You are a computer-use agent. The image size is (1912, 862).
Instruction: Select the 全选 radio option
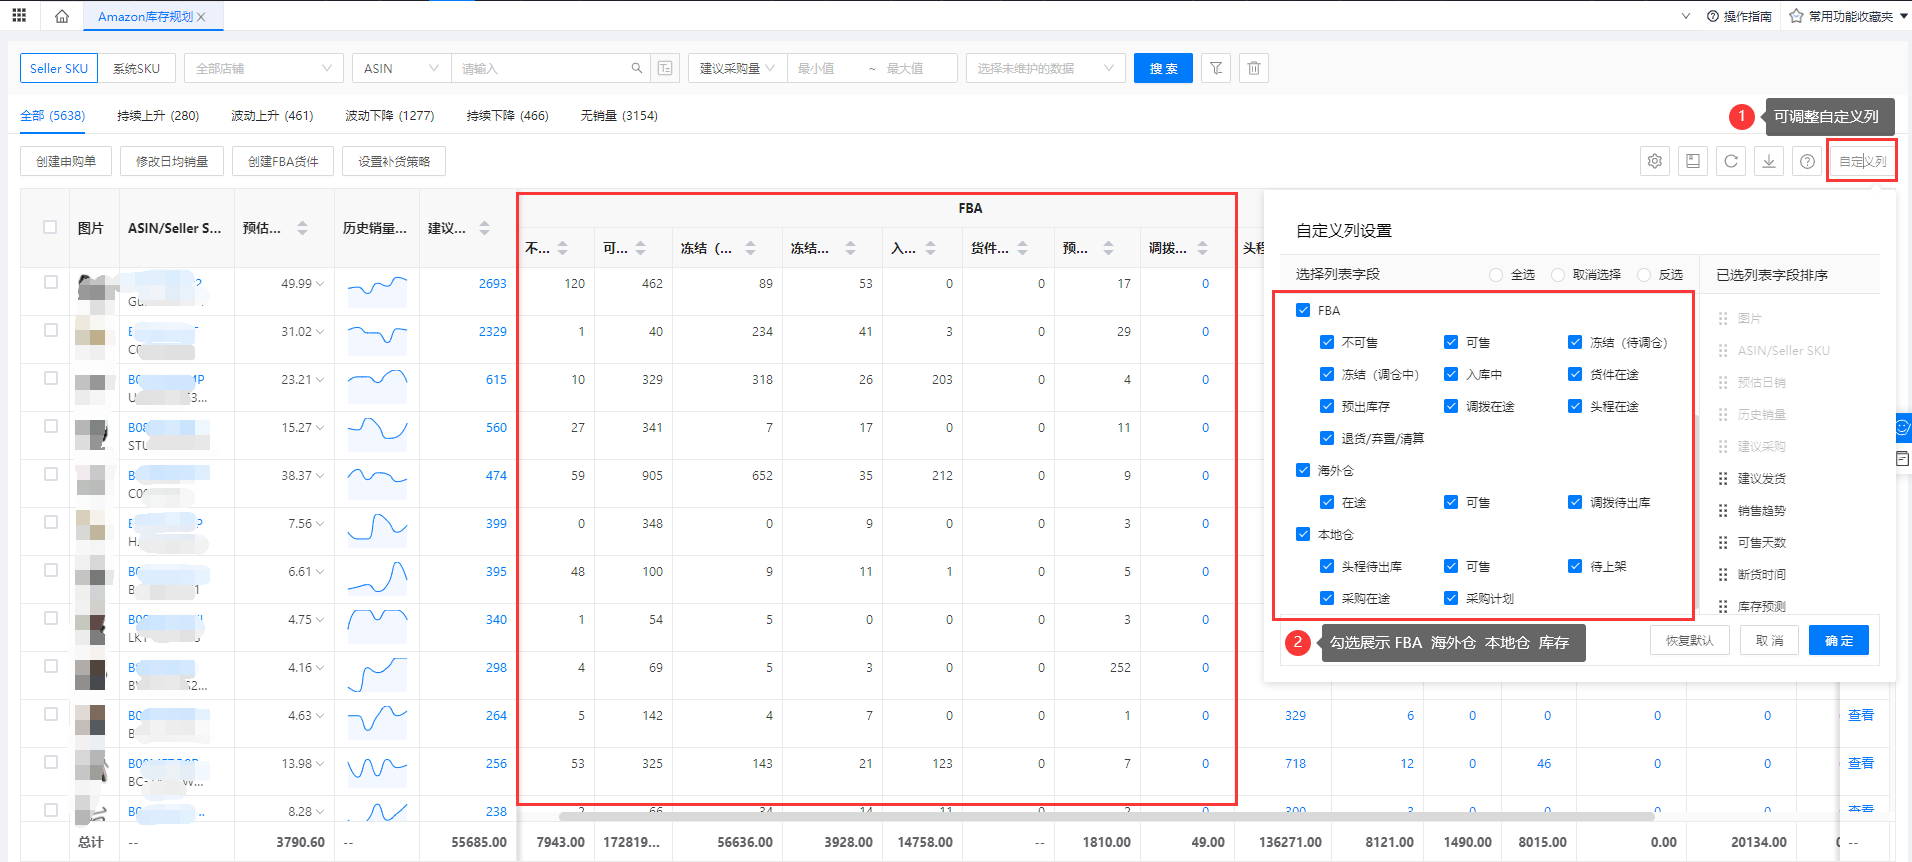pos(1496,275)
